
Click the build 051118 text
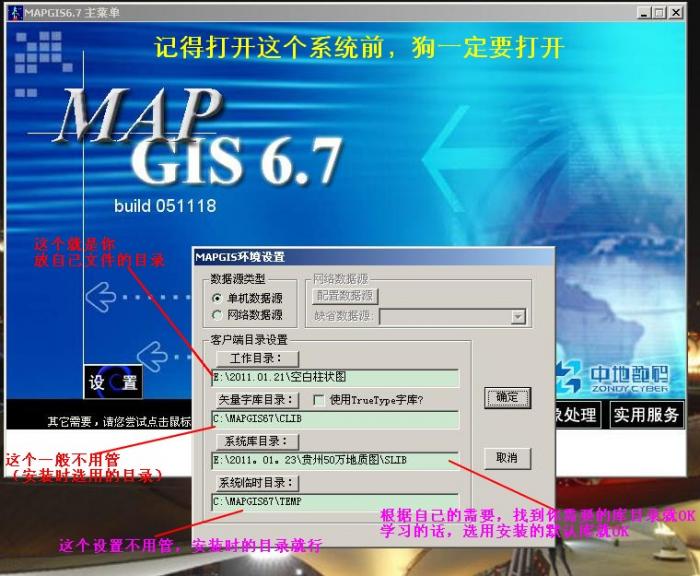tap(165, 206)
